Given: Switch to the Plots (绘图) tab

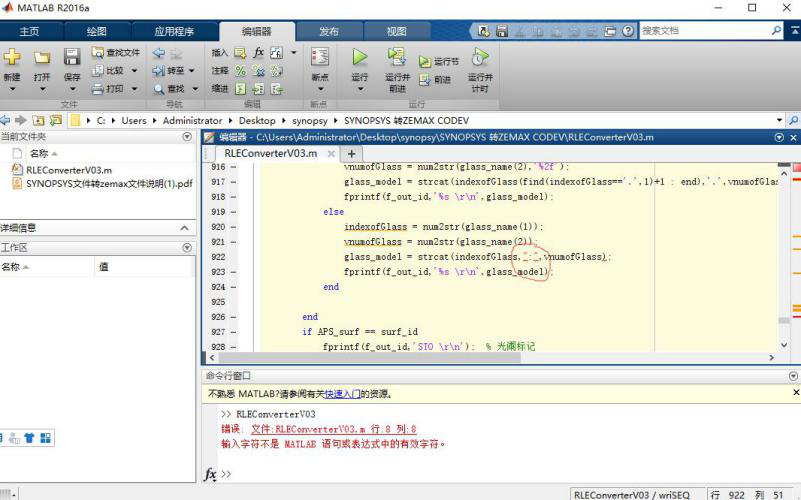Looking at the screenshot, I should (97, 31).
